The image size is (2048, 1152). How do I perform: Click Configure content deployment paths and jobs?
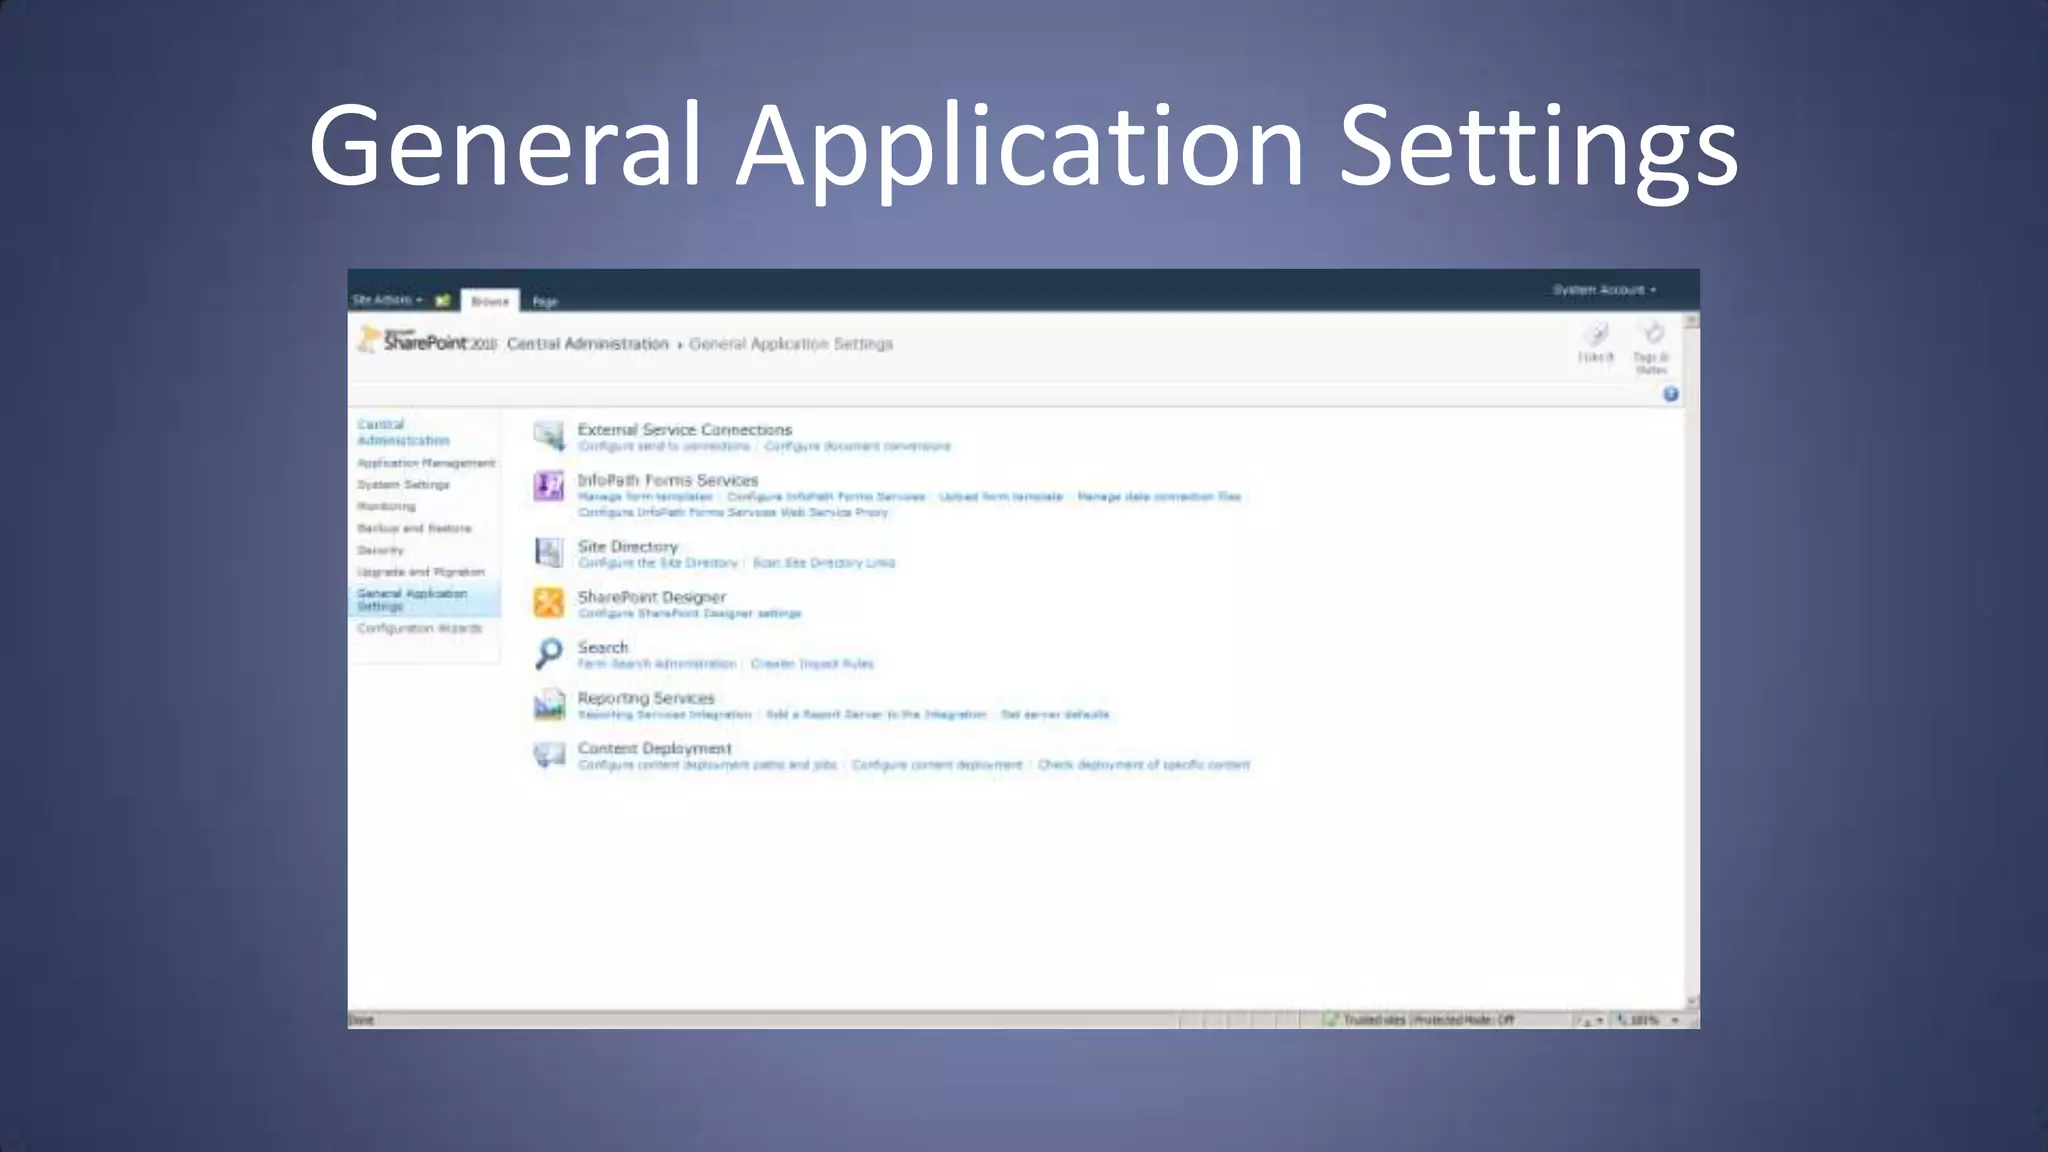707,765
